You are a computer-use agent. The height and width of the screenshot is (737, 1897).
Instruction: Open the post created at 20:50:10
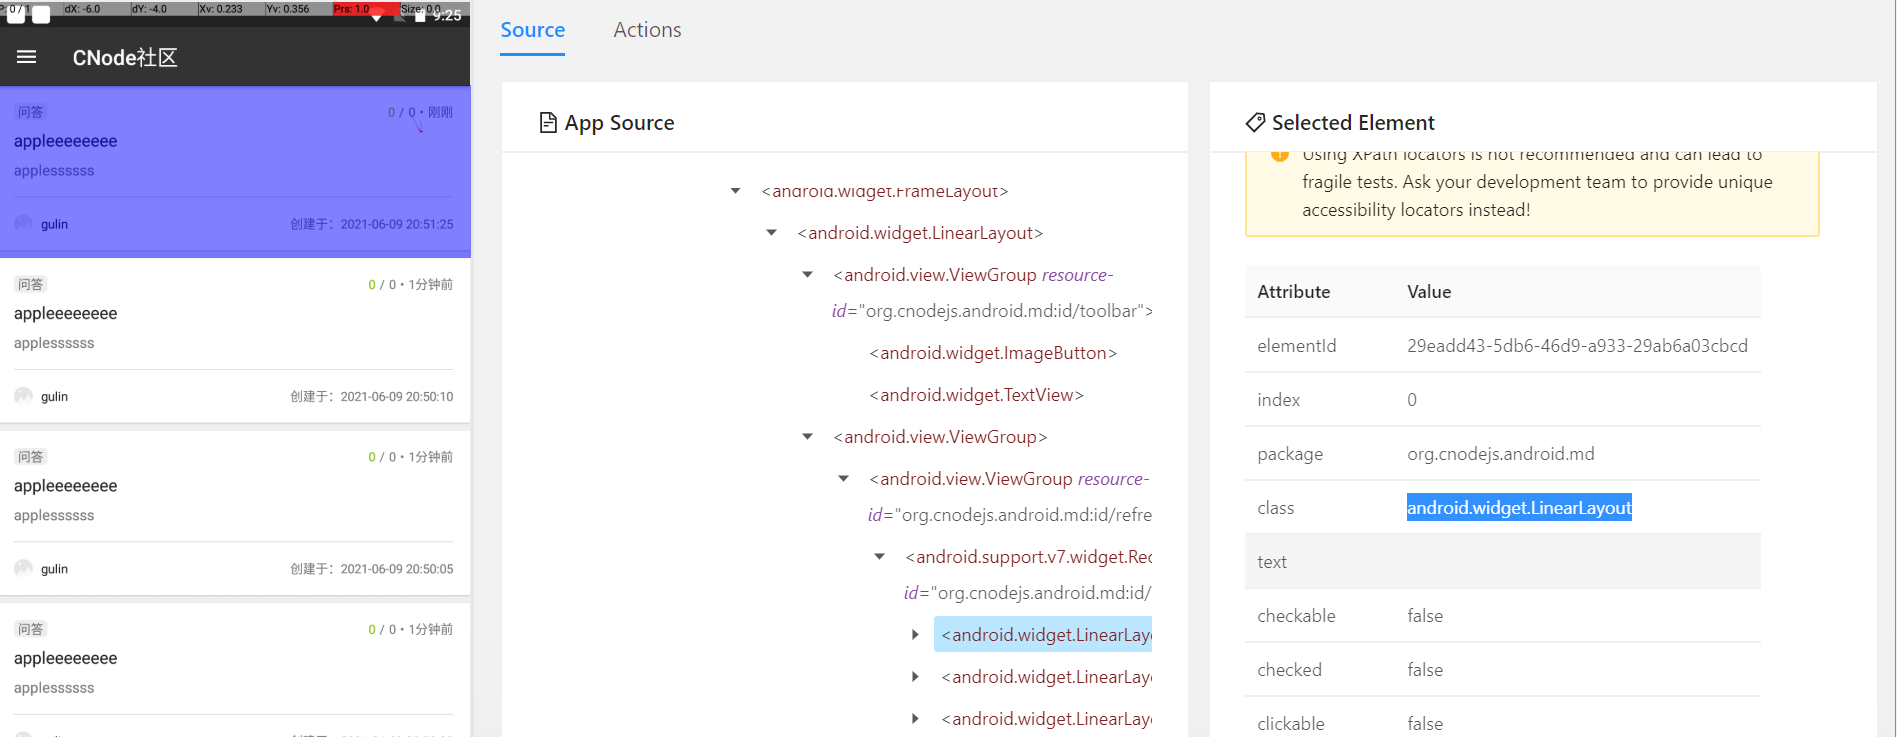point(235,330)
